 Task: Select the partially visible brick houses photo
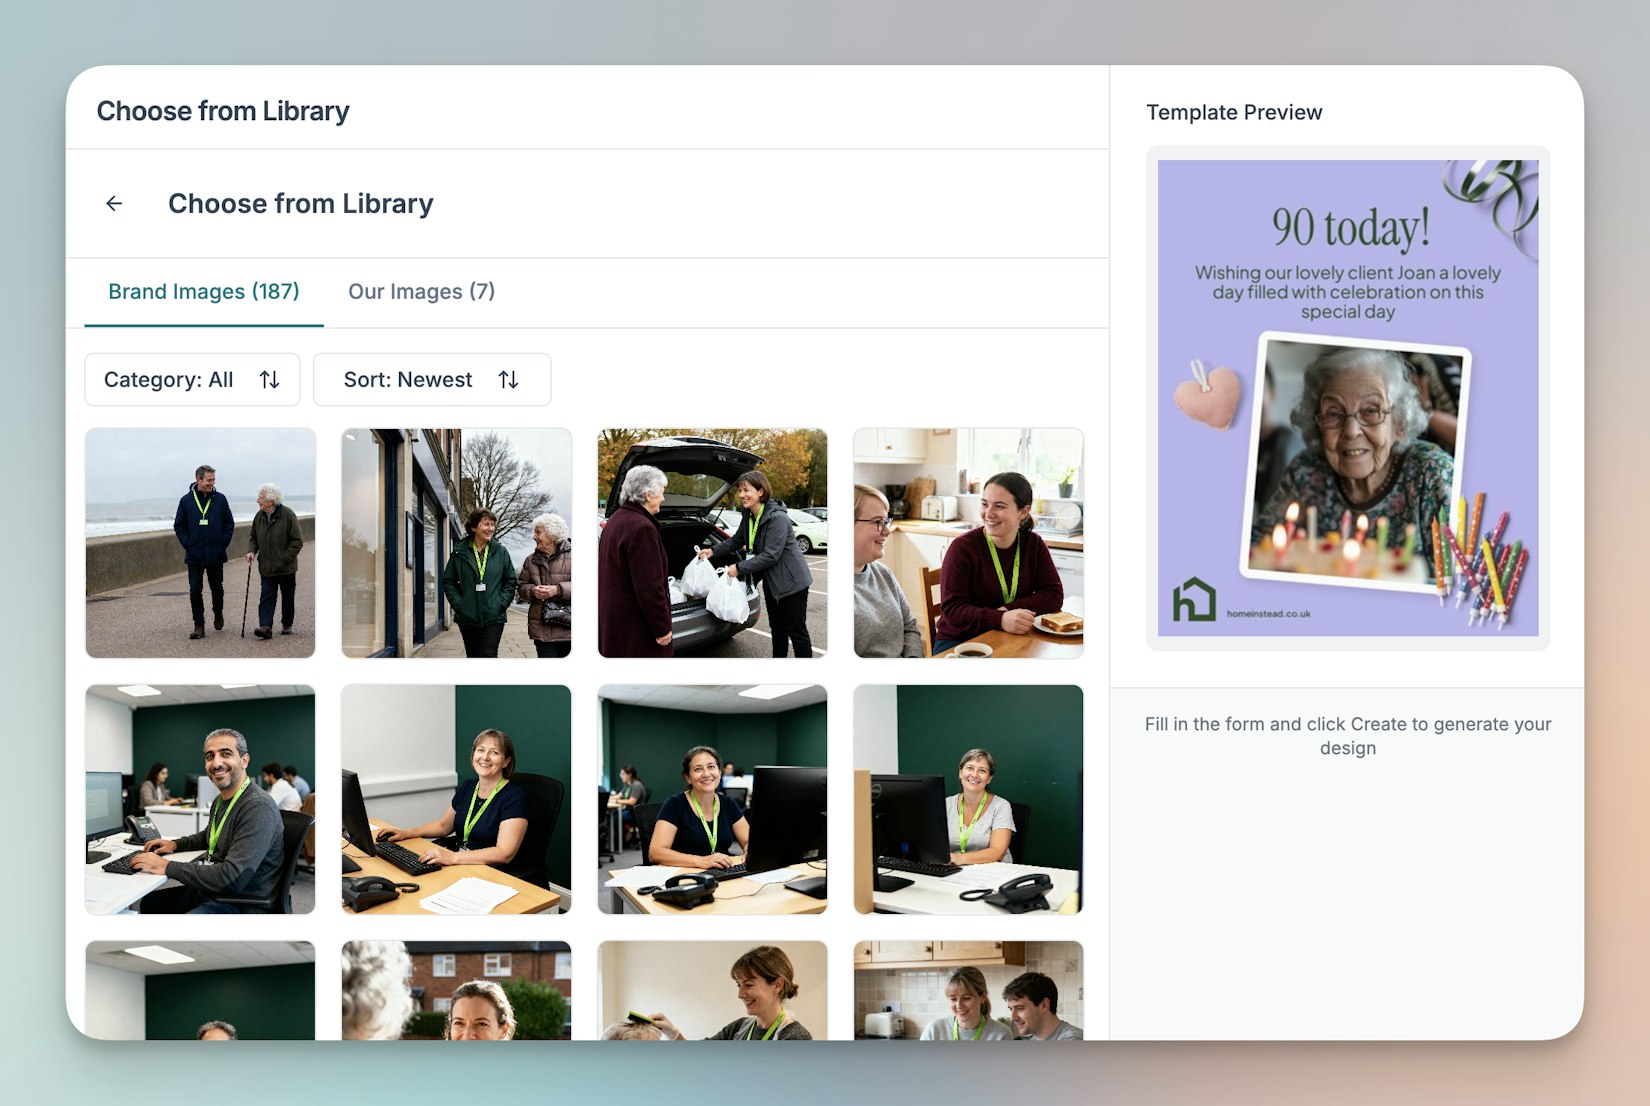(456, 990)
